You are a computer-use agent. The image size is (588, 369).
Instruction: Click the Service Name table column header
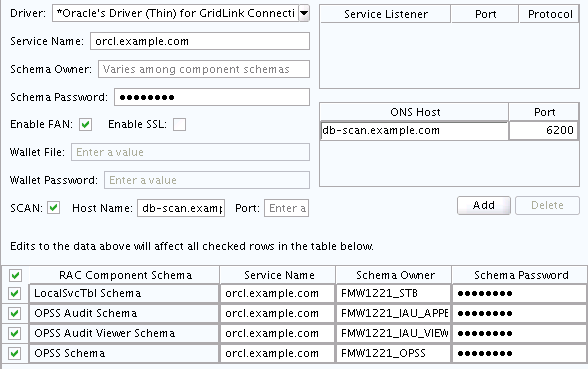pyautogui.click(x=278, y=275)
